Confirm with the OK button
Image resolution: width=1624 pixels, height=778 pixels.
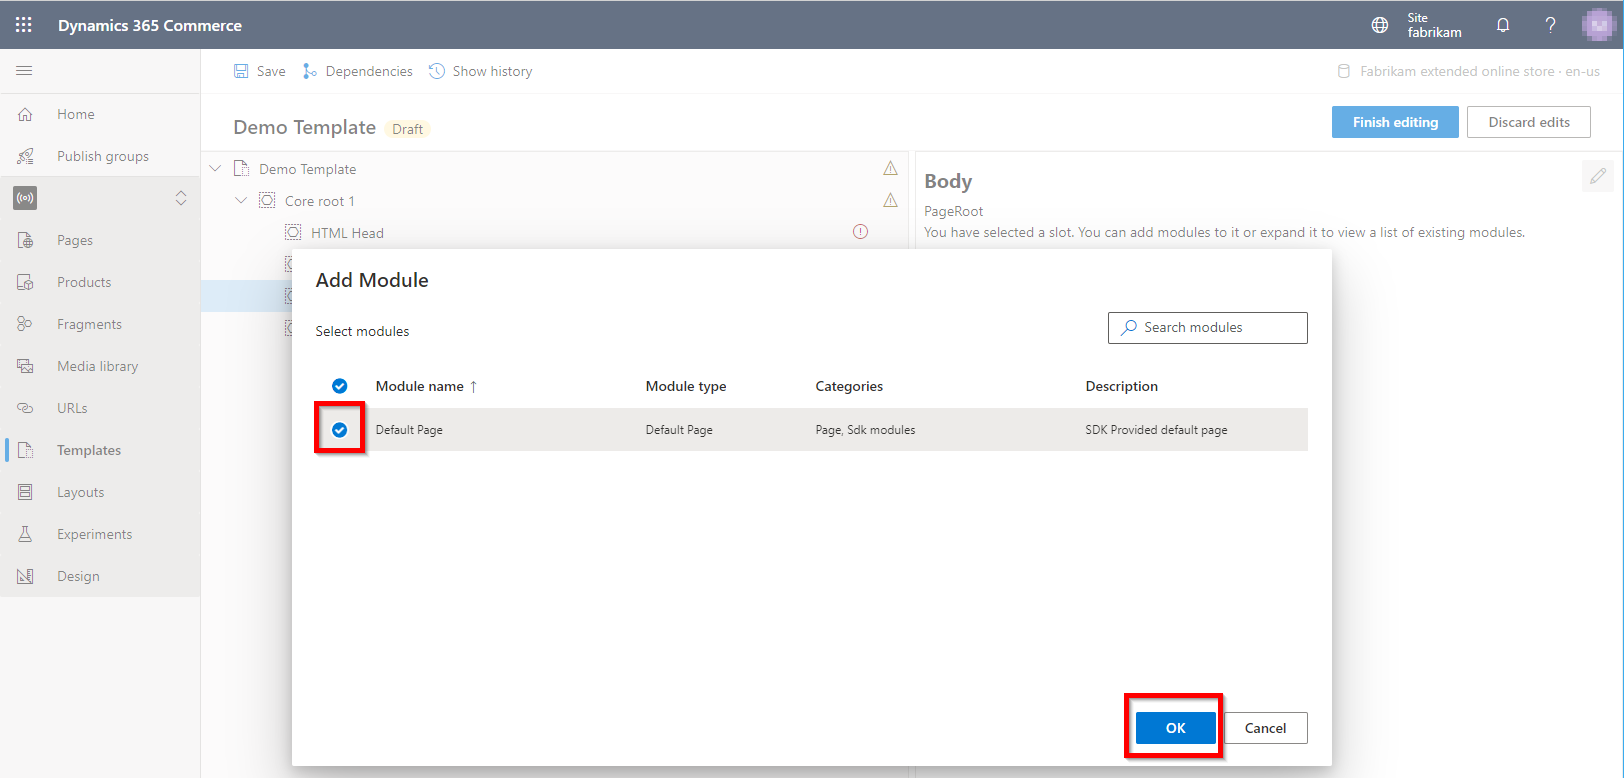(x=1176, y=728)
